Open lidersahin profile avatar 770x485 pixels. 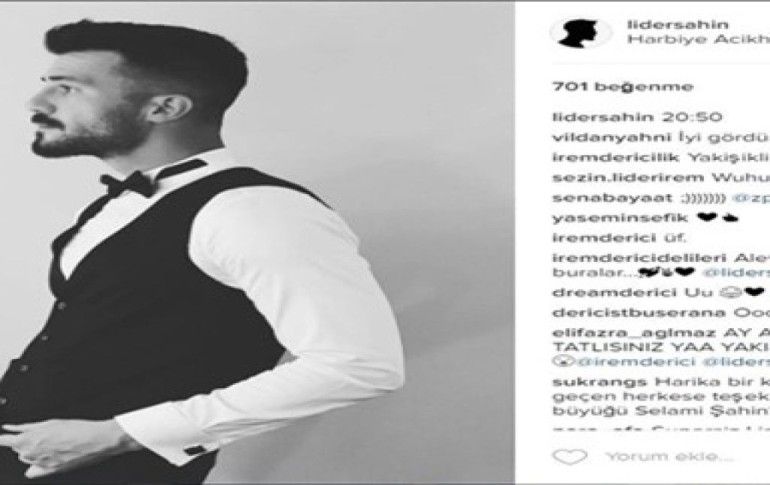[581, 33]
